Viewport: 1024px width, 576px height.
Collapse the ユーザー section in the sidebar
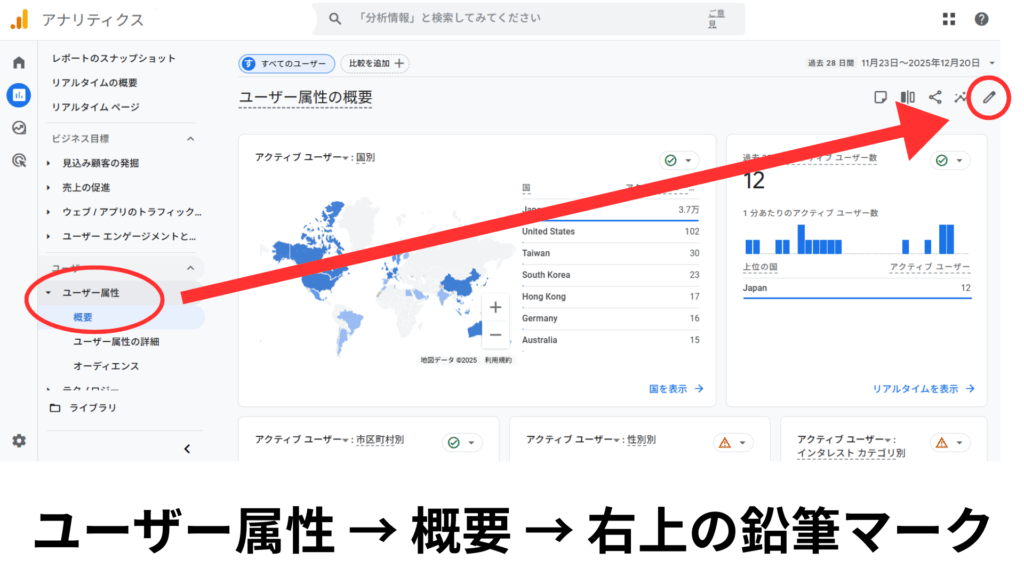[189, 268]
